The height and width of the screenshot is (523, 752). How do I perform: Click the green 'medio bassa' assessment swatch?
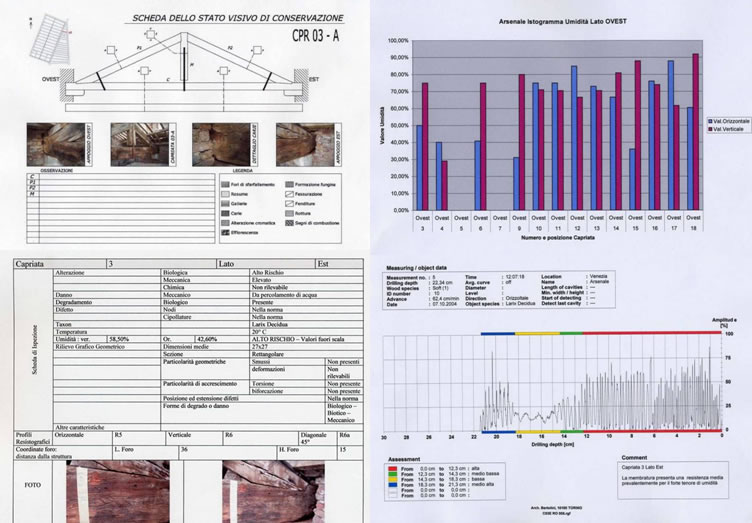click(x=393, y=474)
